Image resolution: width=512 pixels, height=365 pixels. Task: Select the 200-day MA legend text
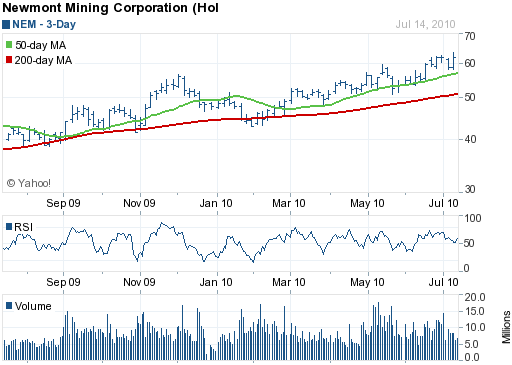tap(43, 60)
